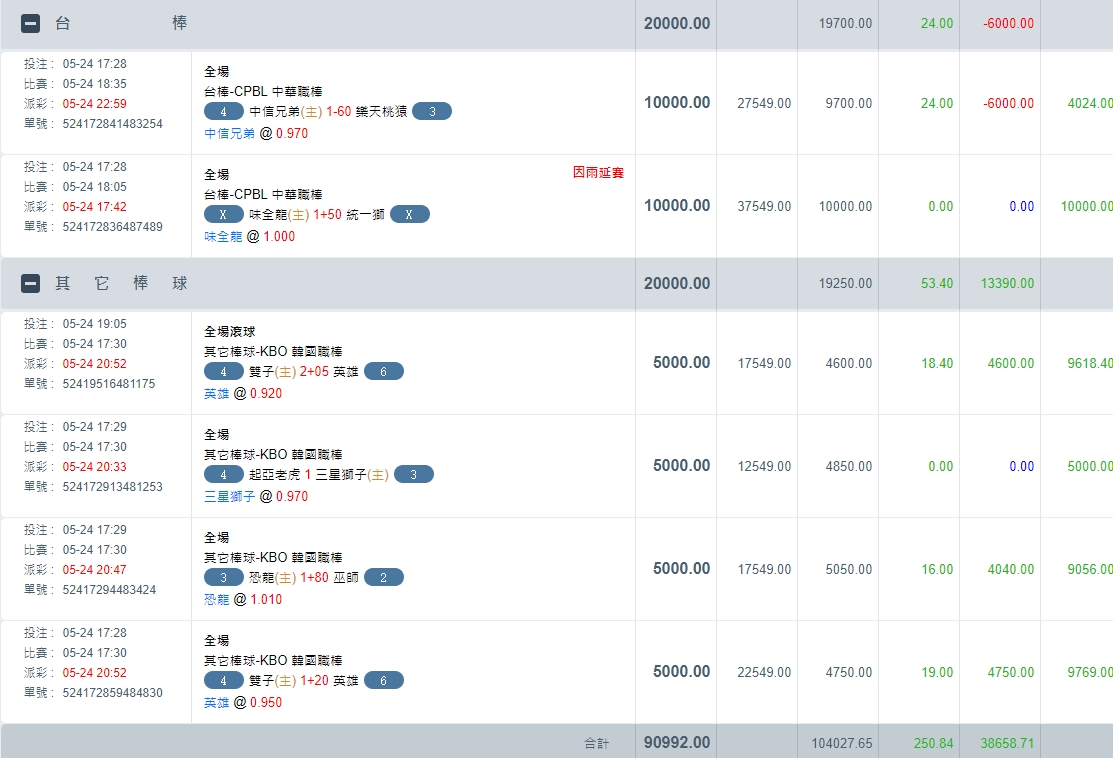
Task: Click score badge 4 before 起亞老虎
Action: (224, 475)
